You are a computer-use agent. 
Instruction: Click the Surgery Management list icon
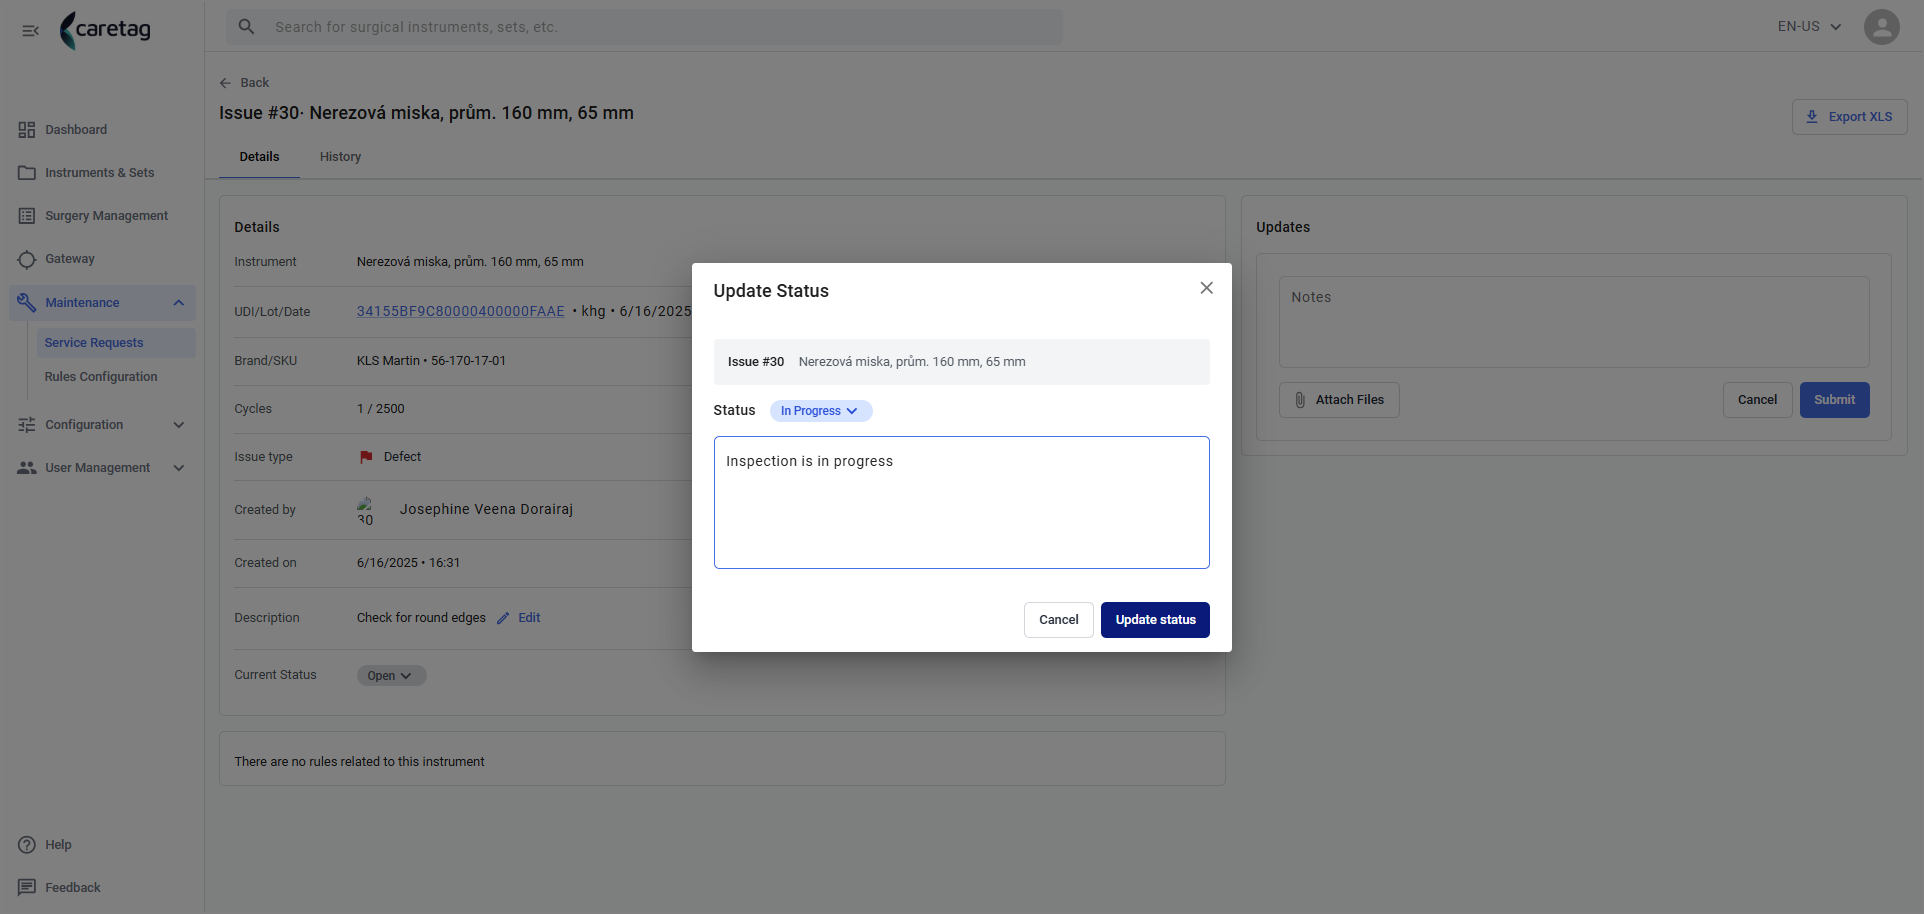pos(27,216)
